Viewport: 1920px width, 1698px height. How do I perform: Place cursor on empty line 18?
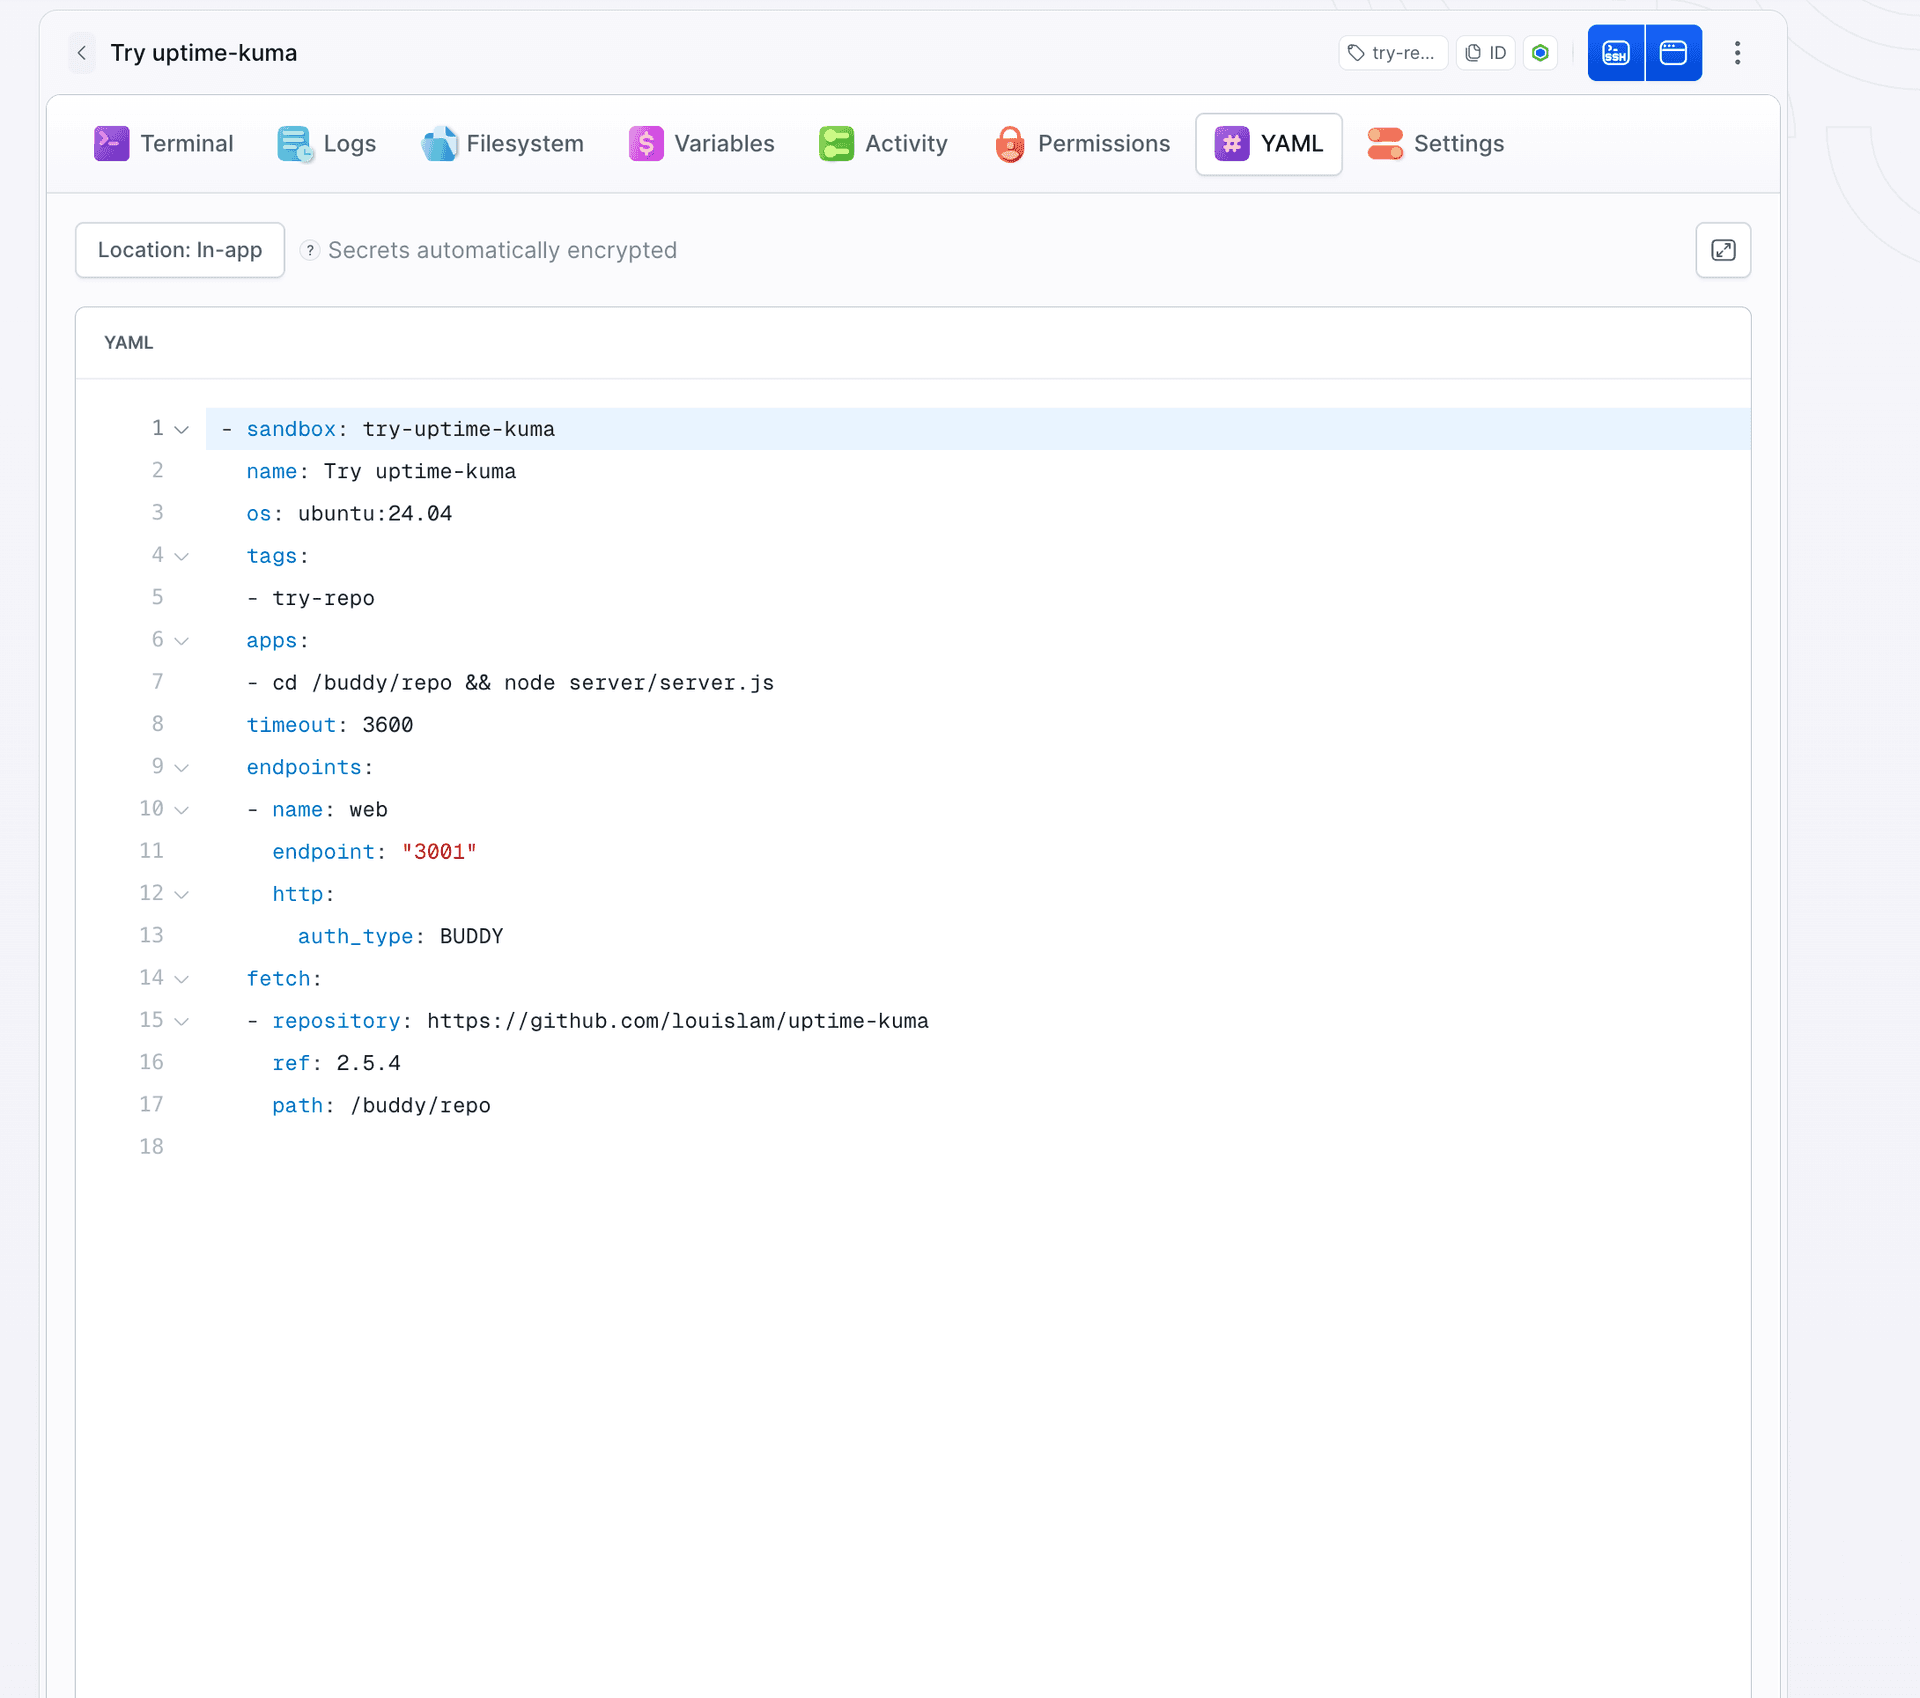(x=978, y=1147)
